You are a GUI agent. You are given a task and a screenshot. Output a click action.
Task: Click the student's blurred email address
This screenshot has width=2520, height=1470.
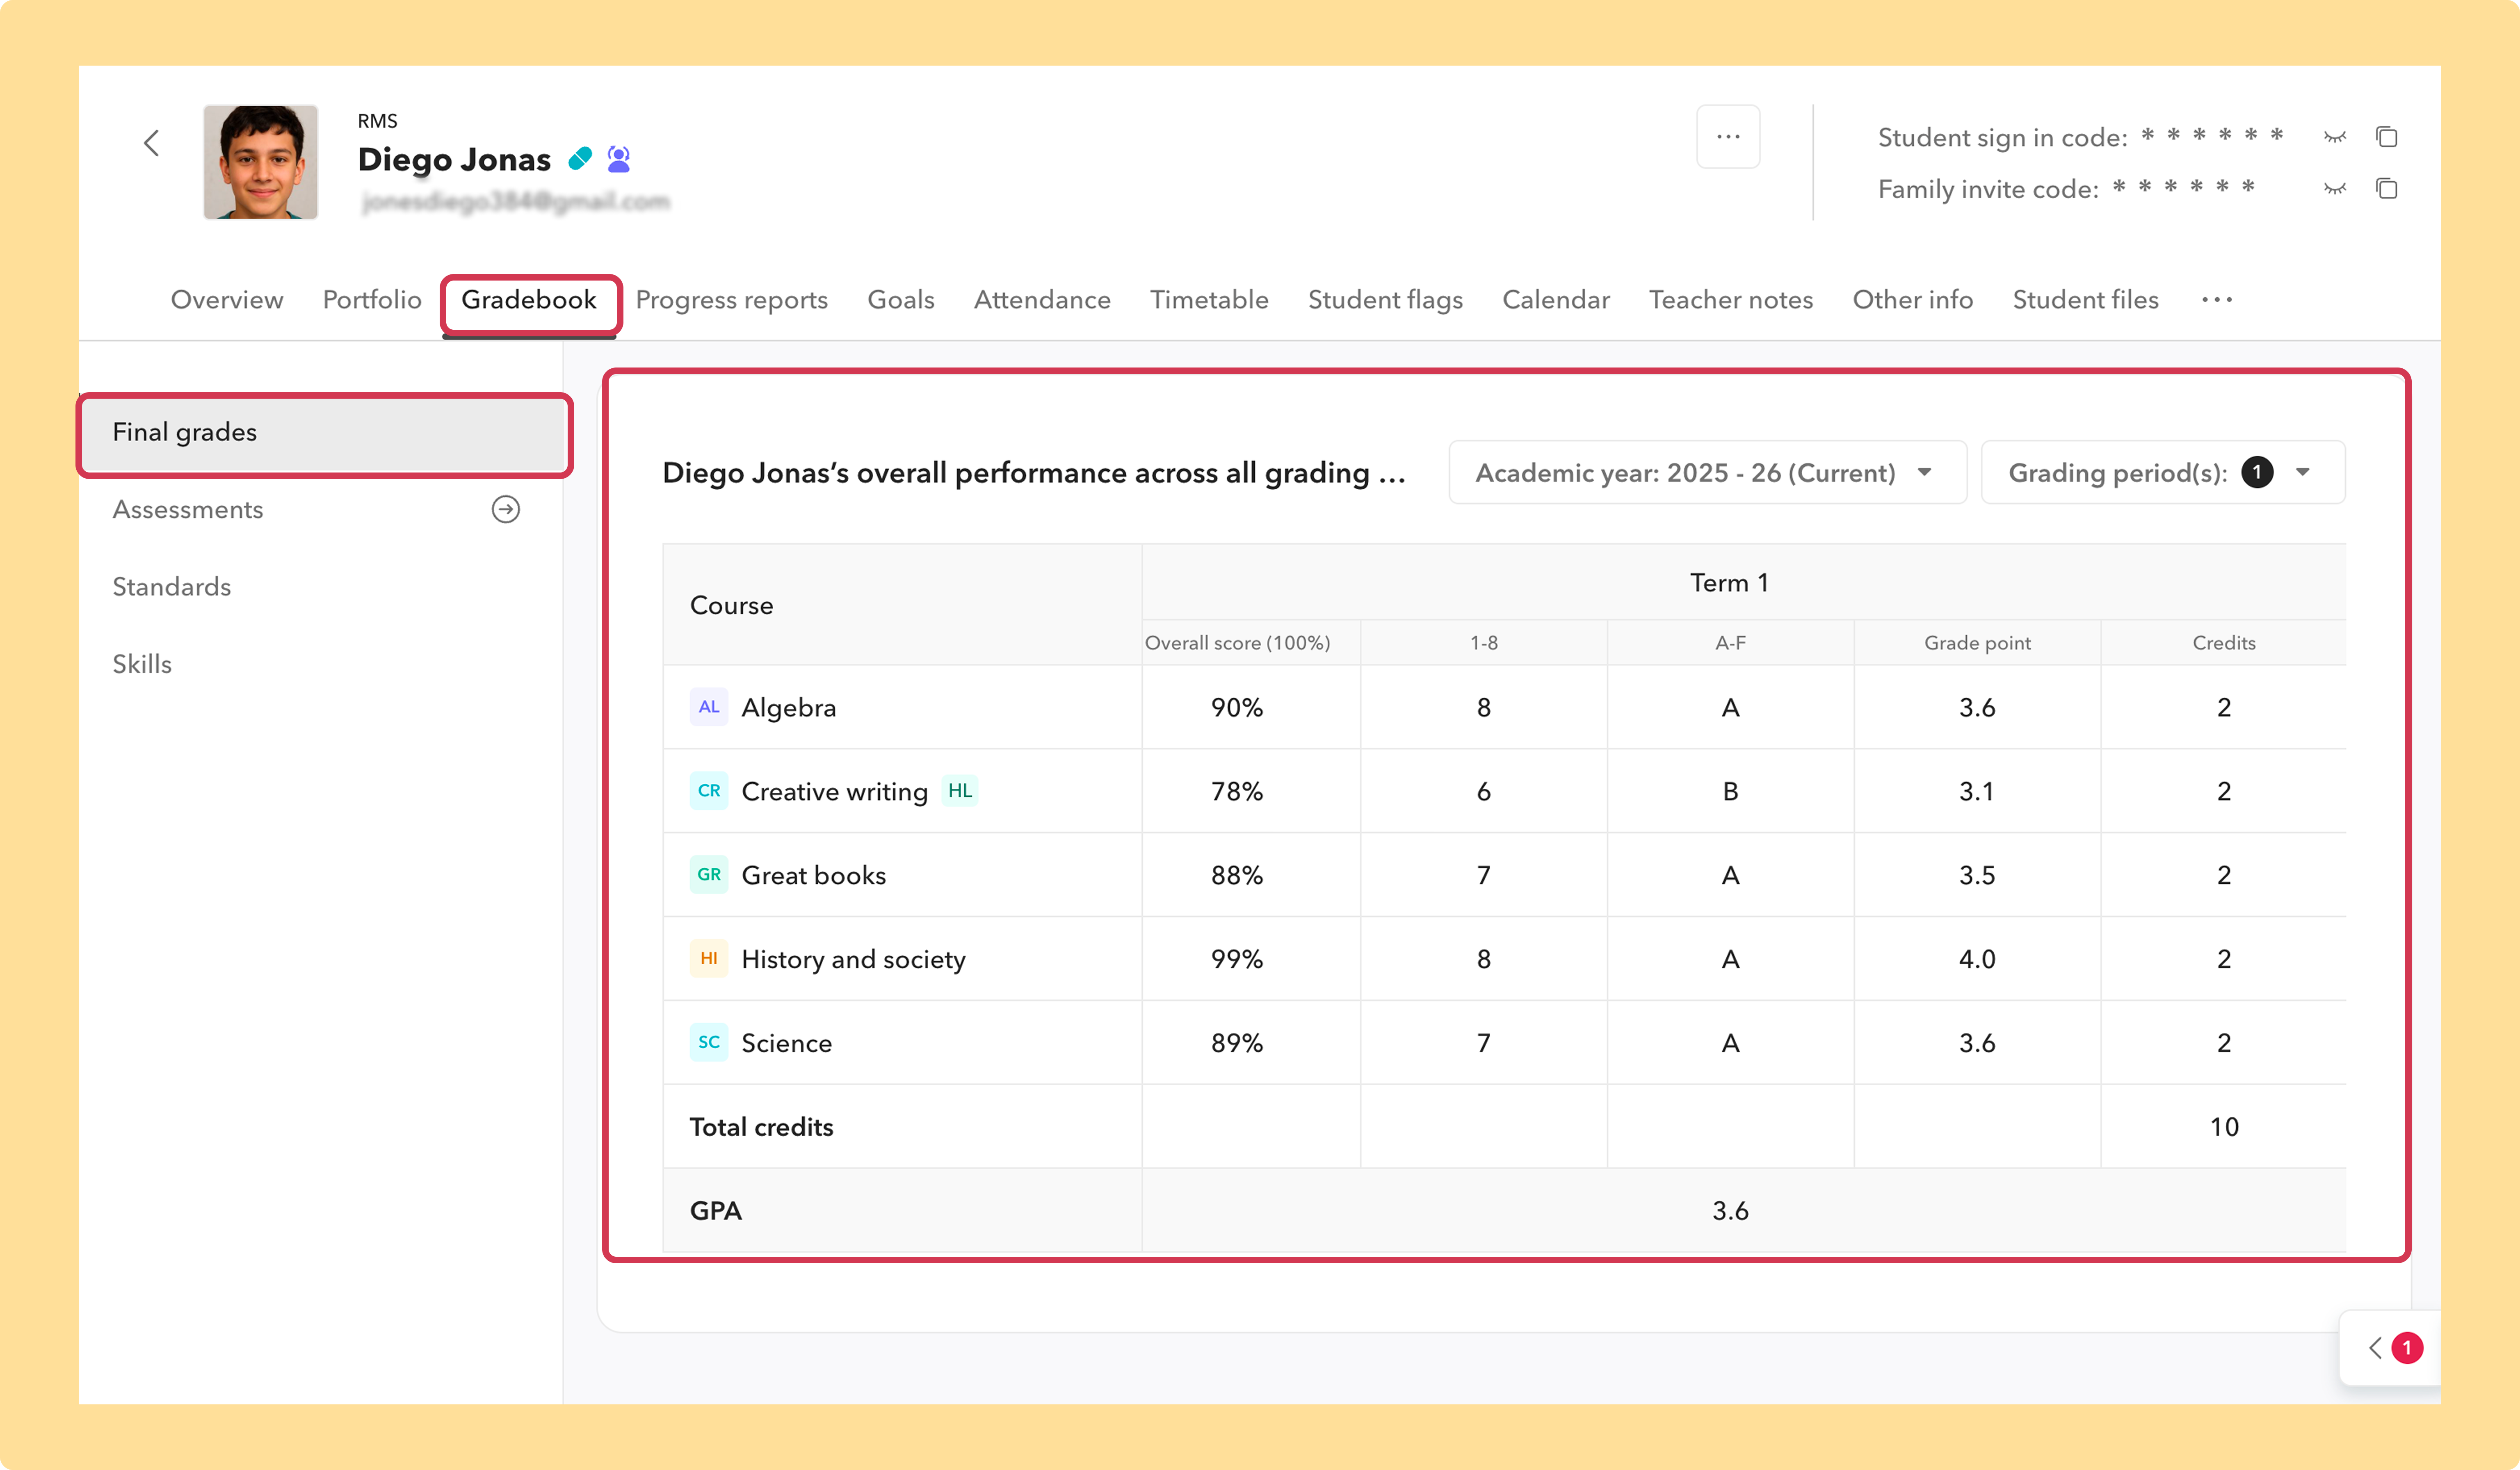pos(515,202)
